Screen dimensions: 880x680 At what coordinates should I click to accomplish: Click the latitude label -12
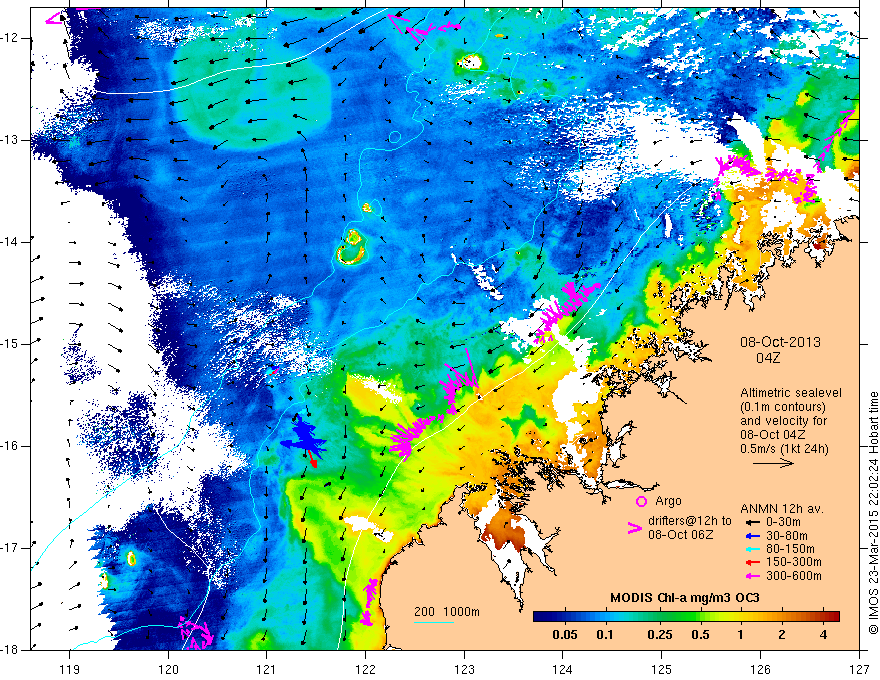click(x=11, y=38)
